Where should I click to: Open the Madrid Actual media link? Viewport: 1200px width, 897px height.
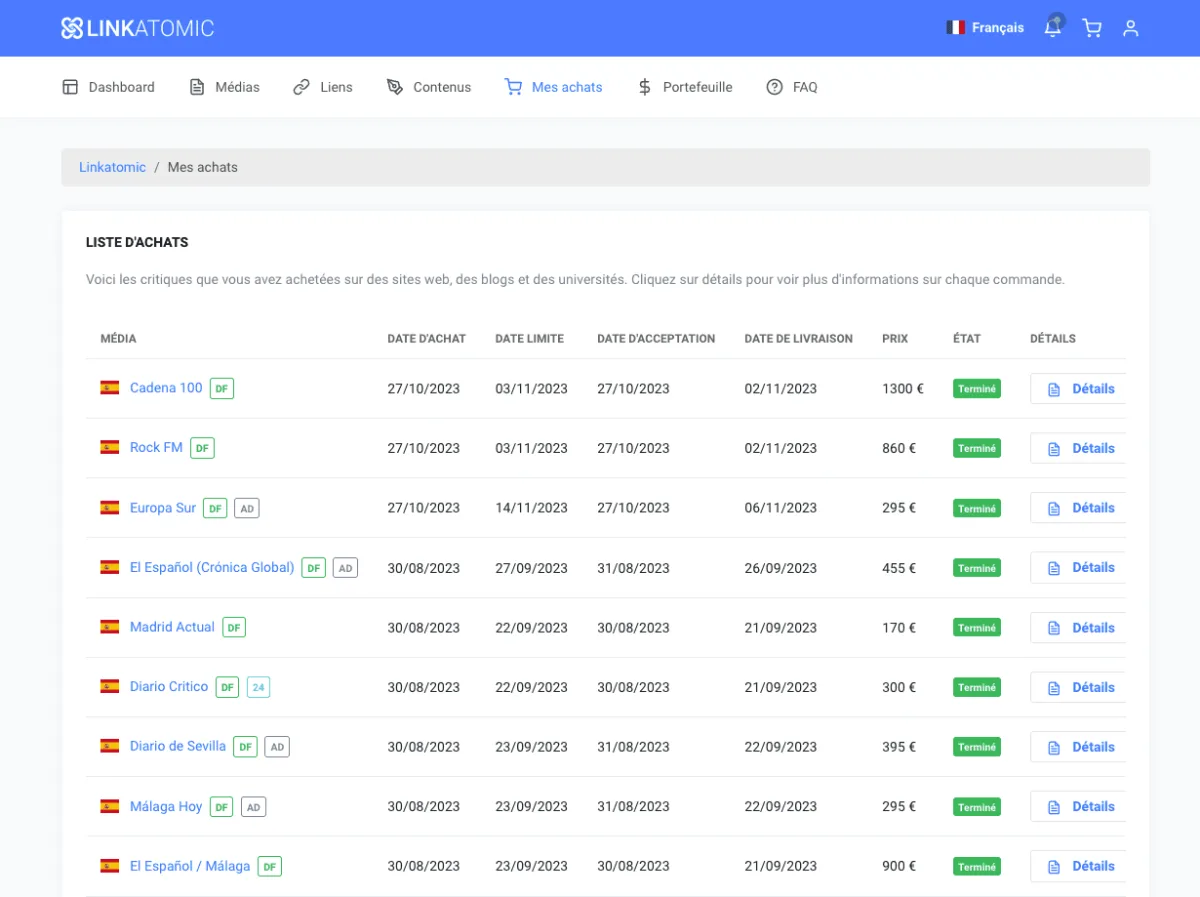[172, 627]
